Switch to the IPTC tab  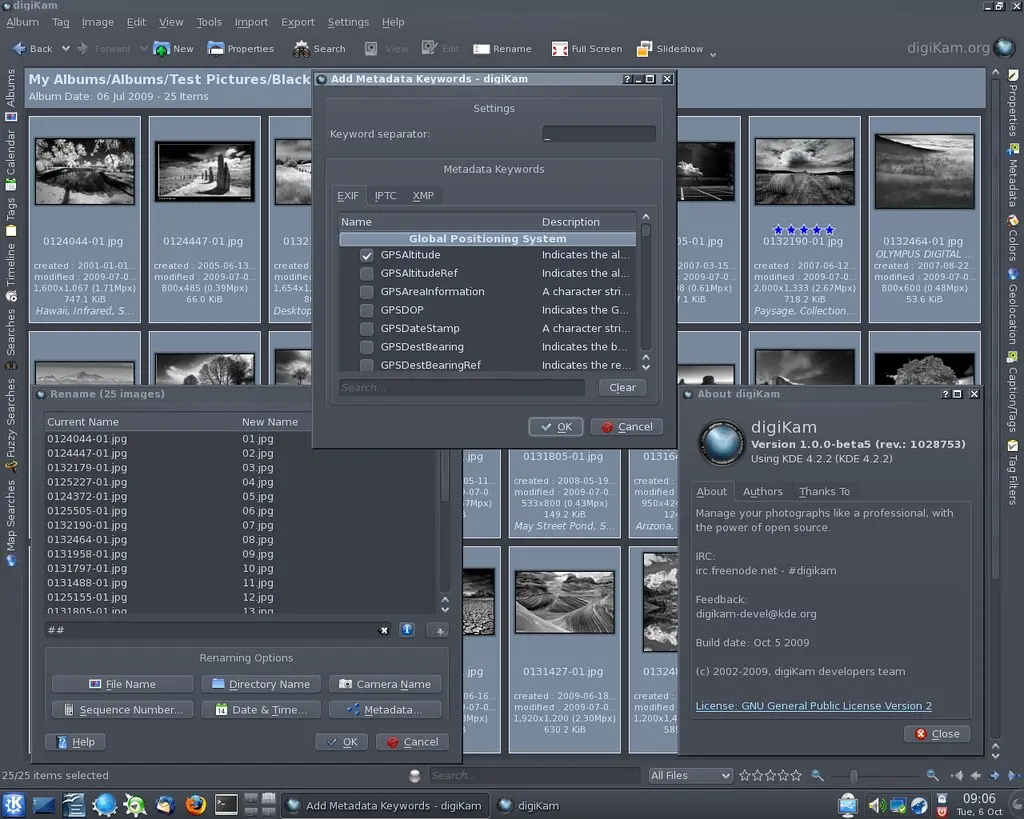[383, 195]
